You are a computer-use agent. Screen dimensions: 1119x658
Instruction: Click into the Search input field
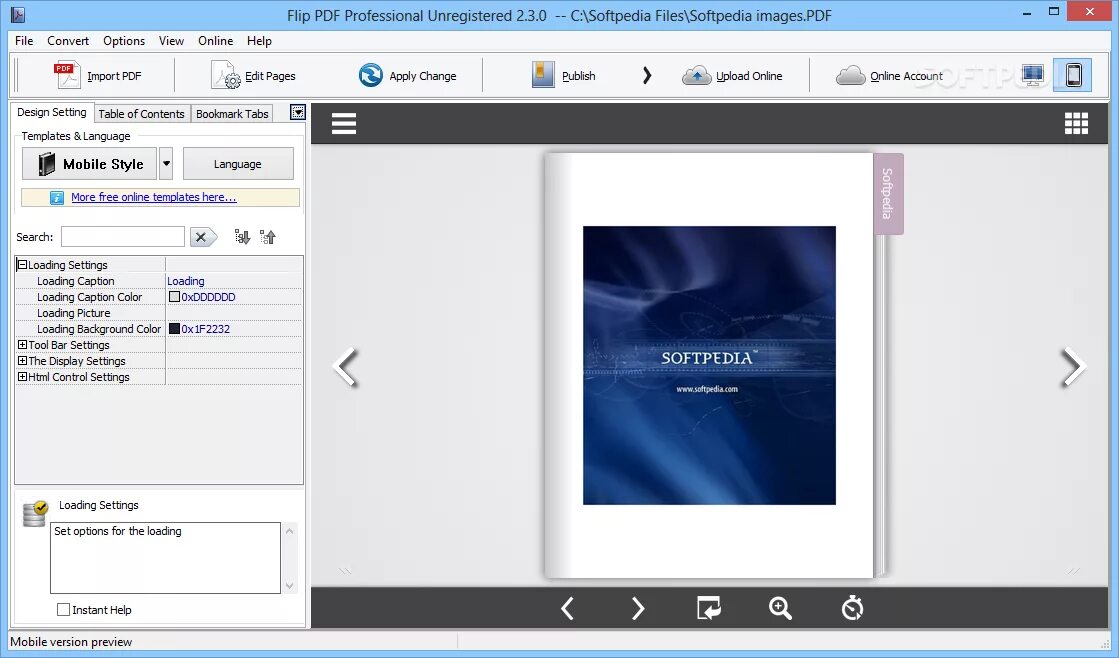click(123, 236)
